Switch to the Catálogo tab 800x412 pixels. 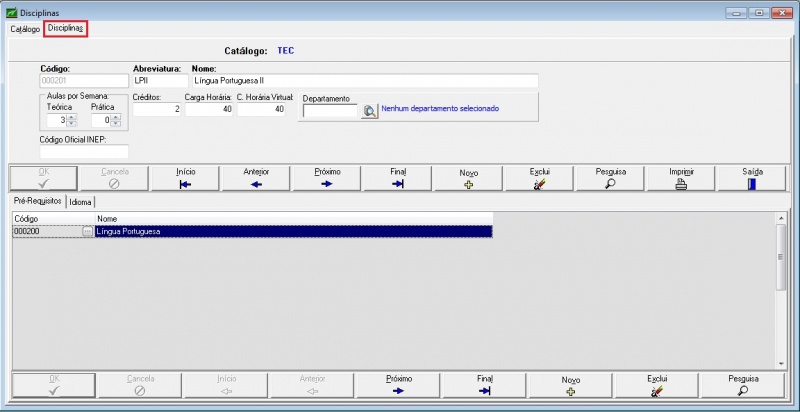[25, 29]
